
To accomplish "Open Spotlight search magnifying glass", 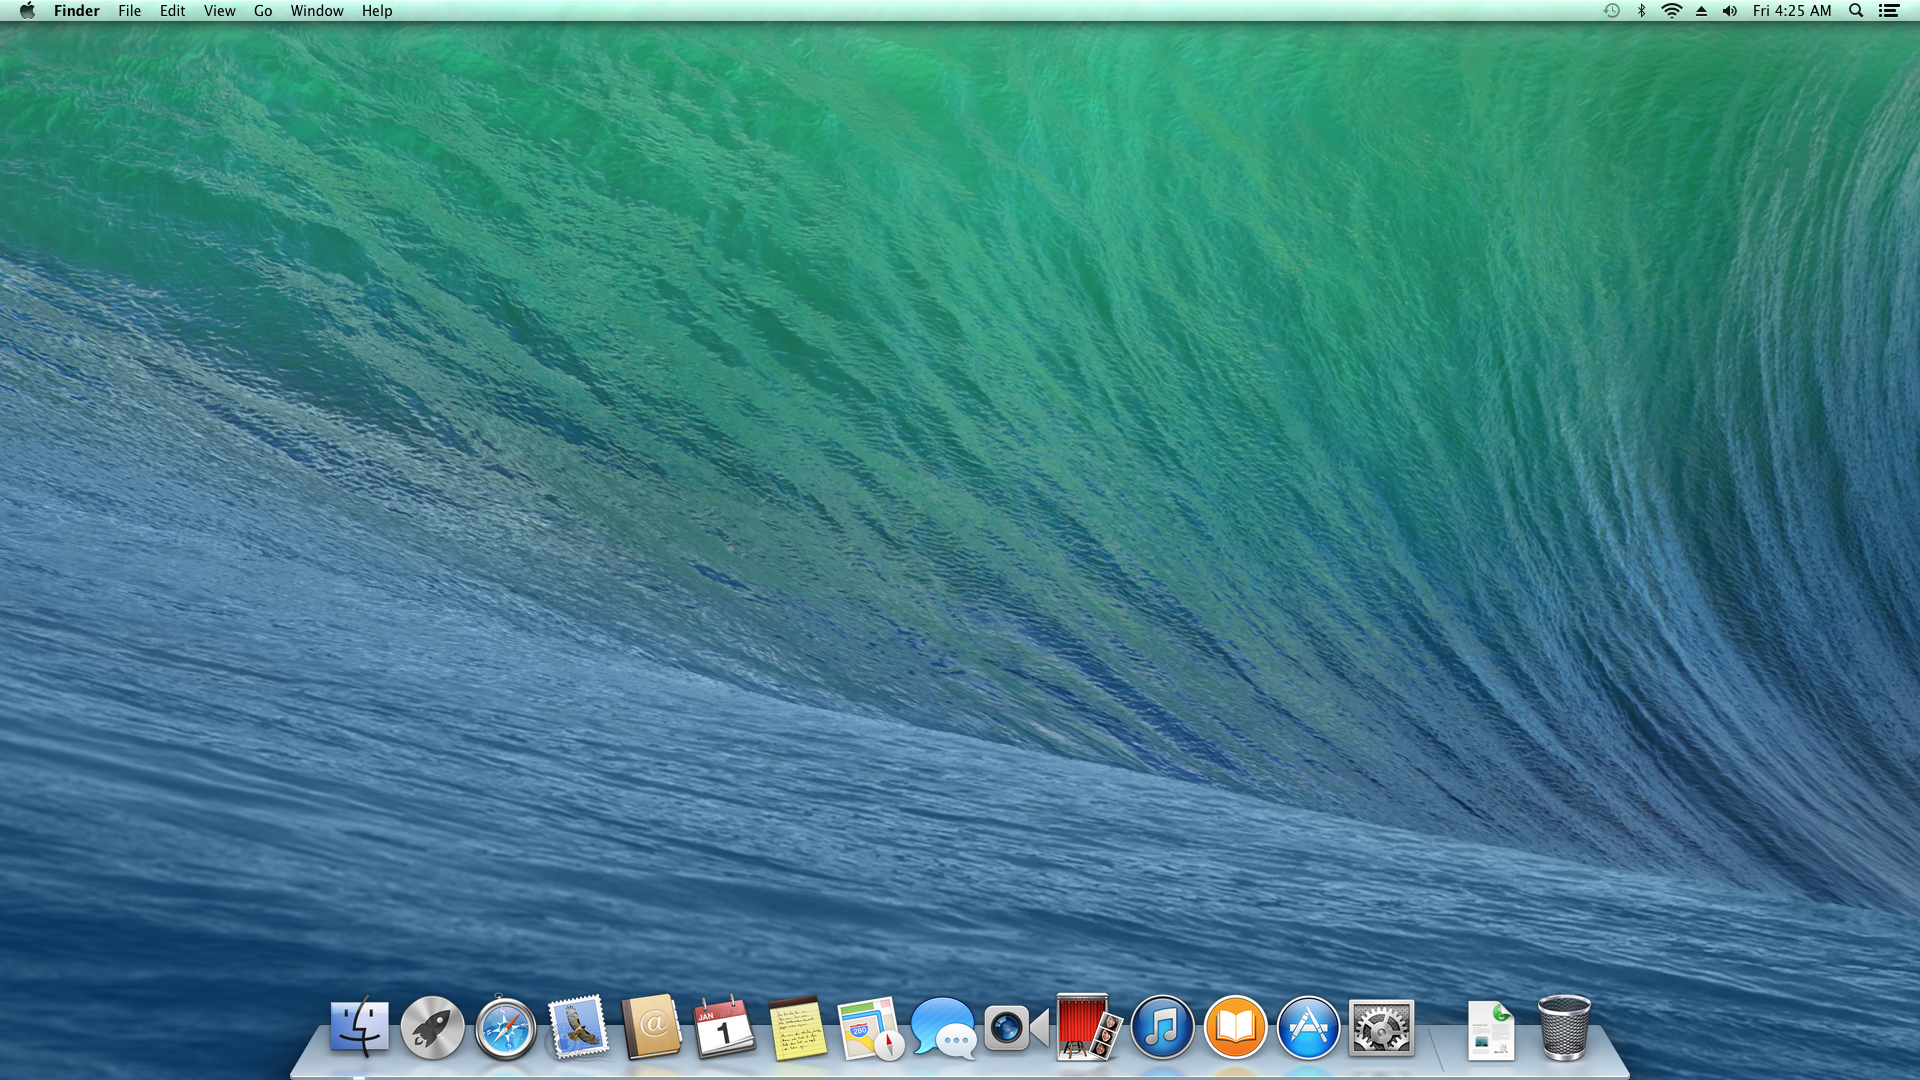I will click(x=1856, y=11).
